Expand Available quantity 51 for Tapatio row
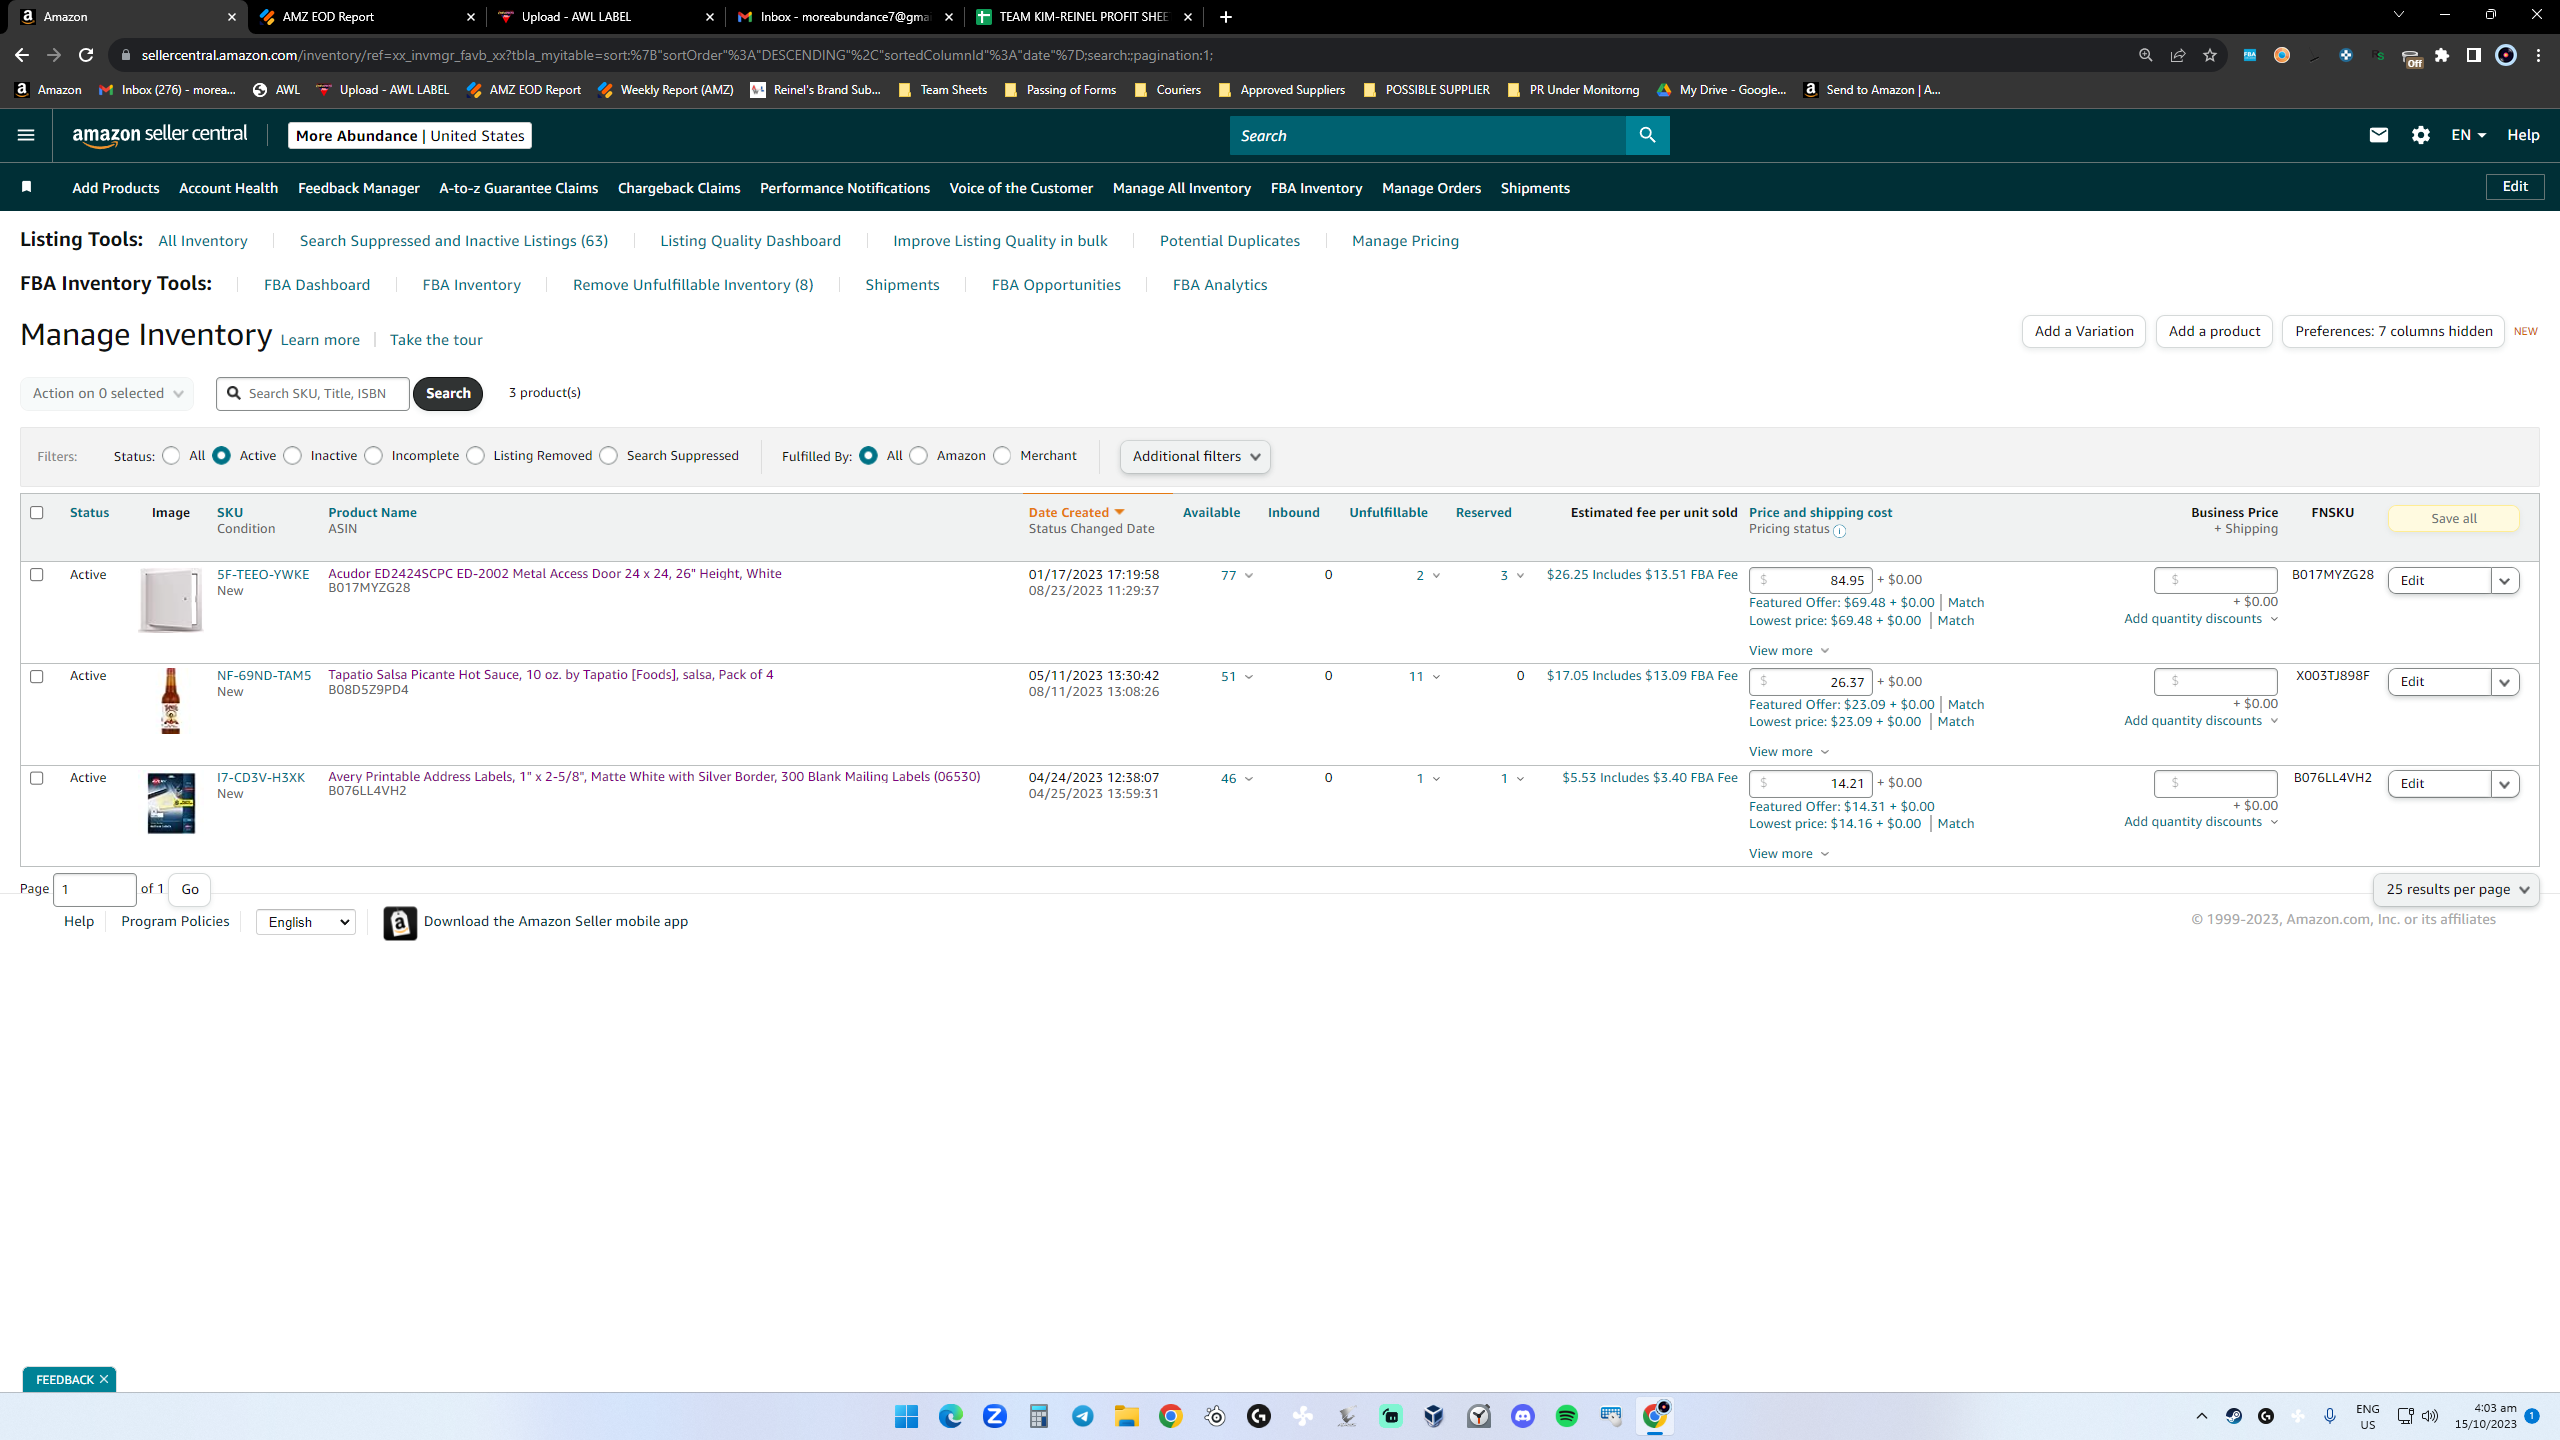2560x1440 pixels. tap(1237, 677)
